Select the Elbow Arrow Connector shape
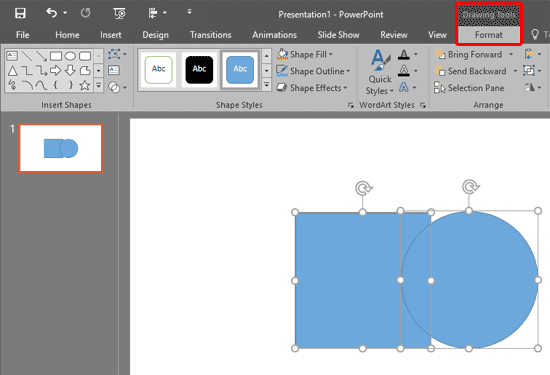The width and height of the screenshot is (550, 375). (x=41, y=71)
